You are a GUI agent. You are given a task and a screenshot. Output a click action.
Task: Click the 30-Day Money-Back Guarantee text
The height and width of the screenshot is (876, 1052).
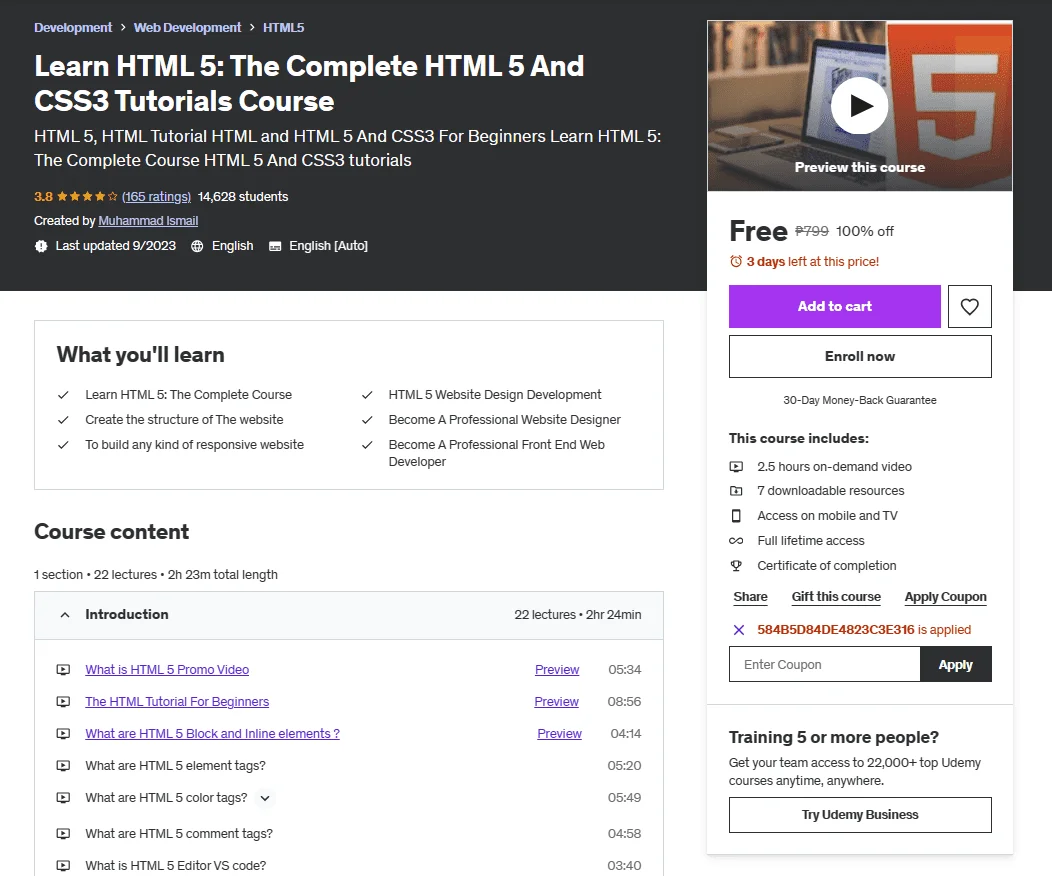tap(859, 400)
